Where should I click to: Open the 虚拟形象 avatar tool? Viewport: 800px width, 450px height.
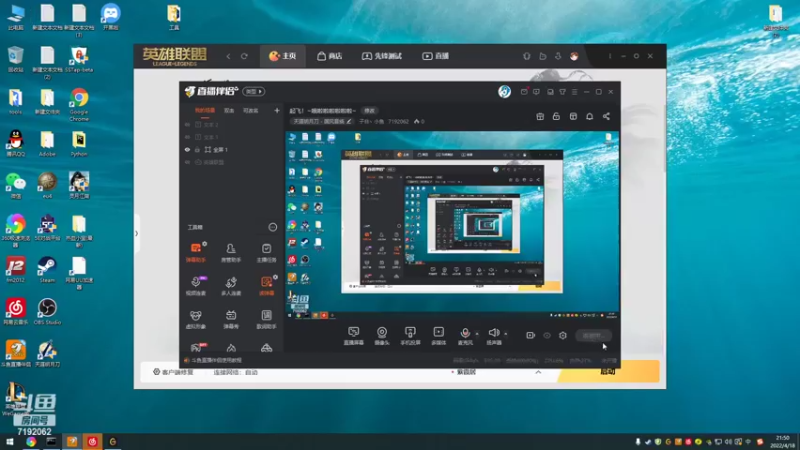[x=195, y=319]
